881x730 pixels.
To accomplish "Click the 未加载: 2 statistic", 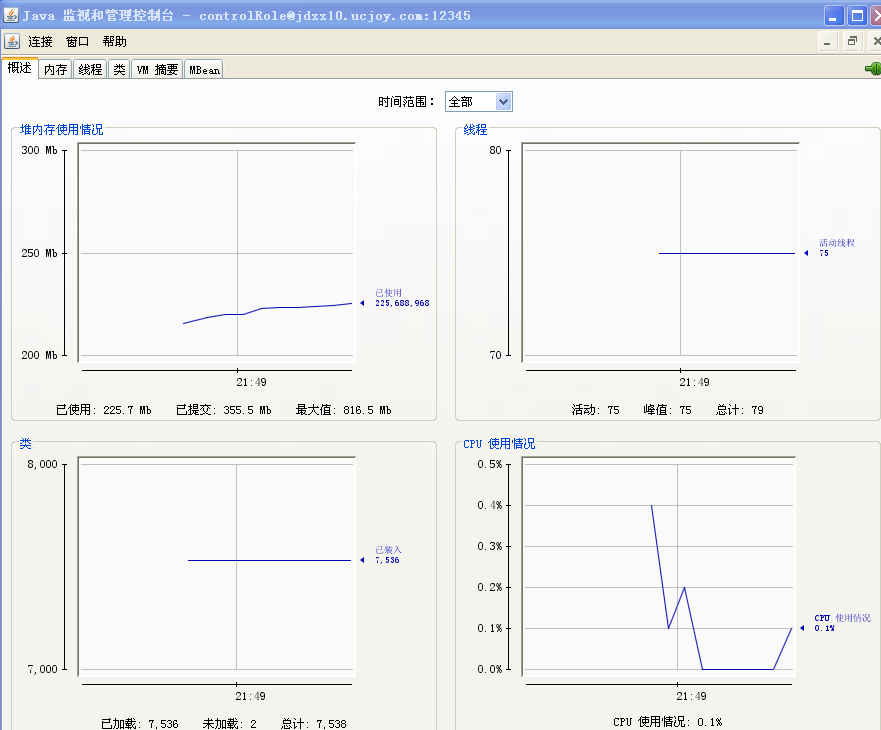I will (x=229, y=723).
